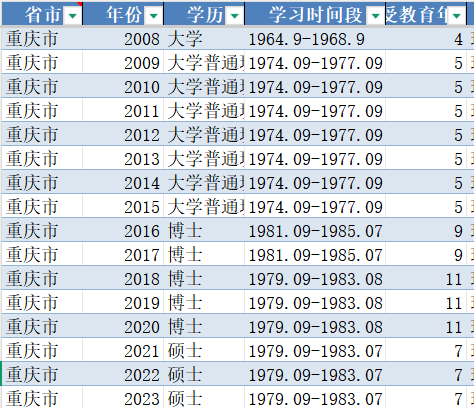
Task: Click year cell 2008
Action: [123, 39]
